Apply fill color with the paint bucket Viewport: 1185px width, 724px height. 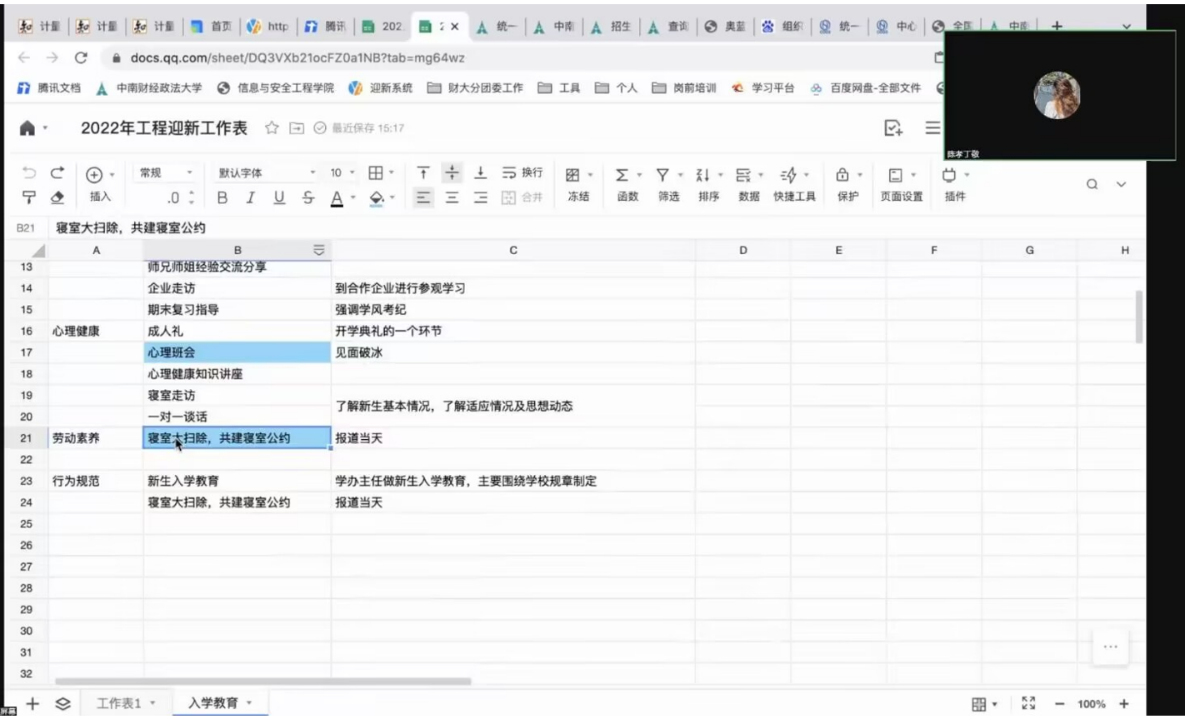click(376, 198)
